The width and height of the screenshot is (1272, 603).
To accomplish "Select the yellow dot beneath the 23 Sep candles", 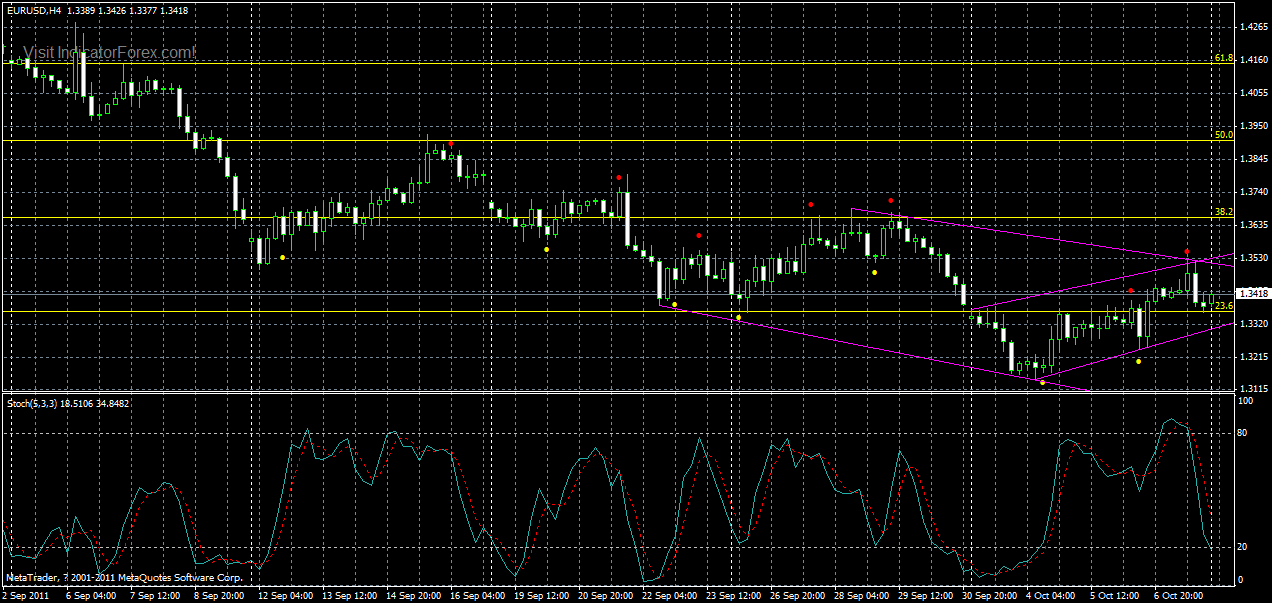I will (738, 317).
